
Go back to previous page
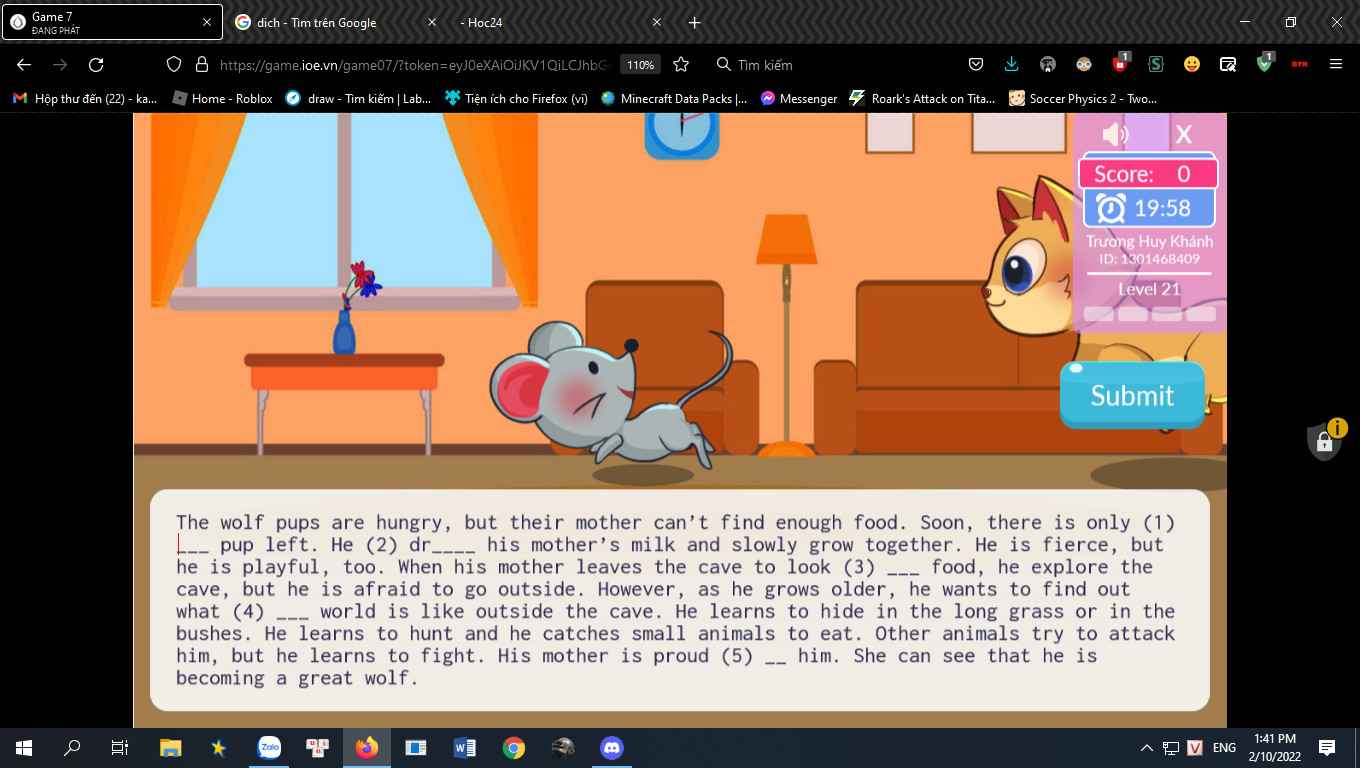pos(24,64)
